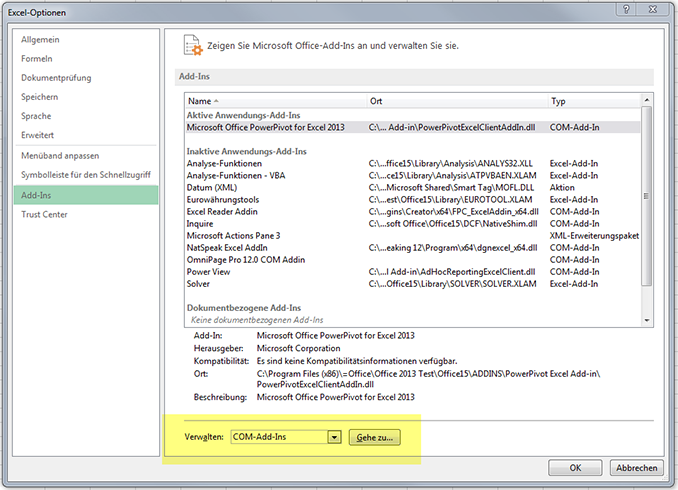This screenshot has height=490, width=678.
Task: Click the Dokumentbezogene Add-Ins heading
Action: (244, 308)
